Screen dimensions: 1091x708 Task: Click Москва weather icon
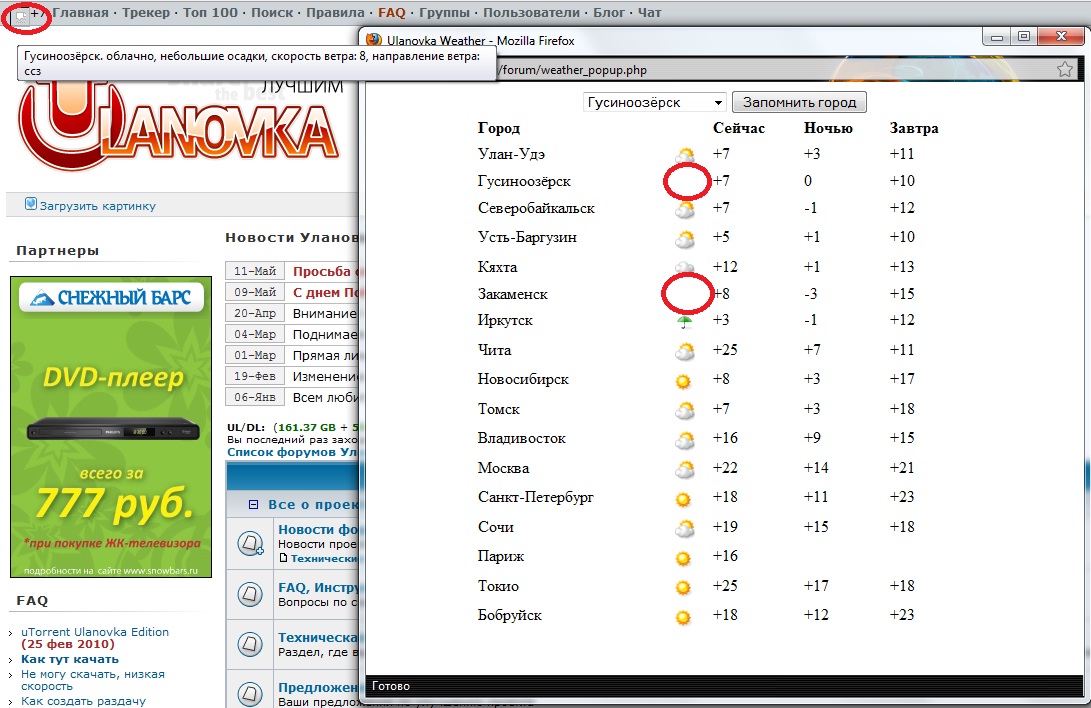pos(685,470)
